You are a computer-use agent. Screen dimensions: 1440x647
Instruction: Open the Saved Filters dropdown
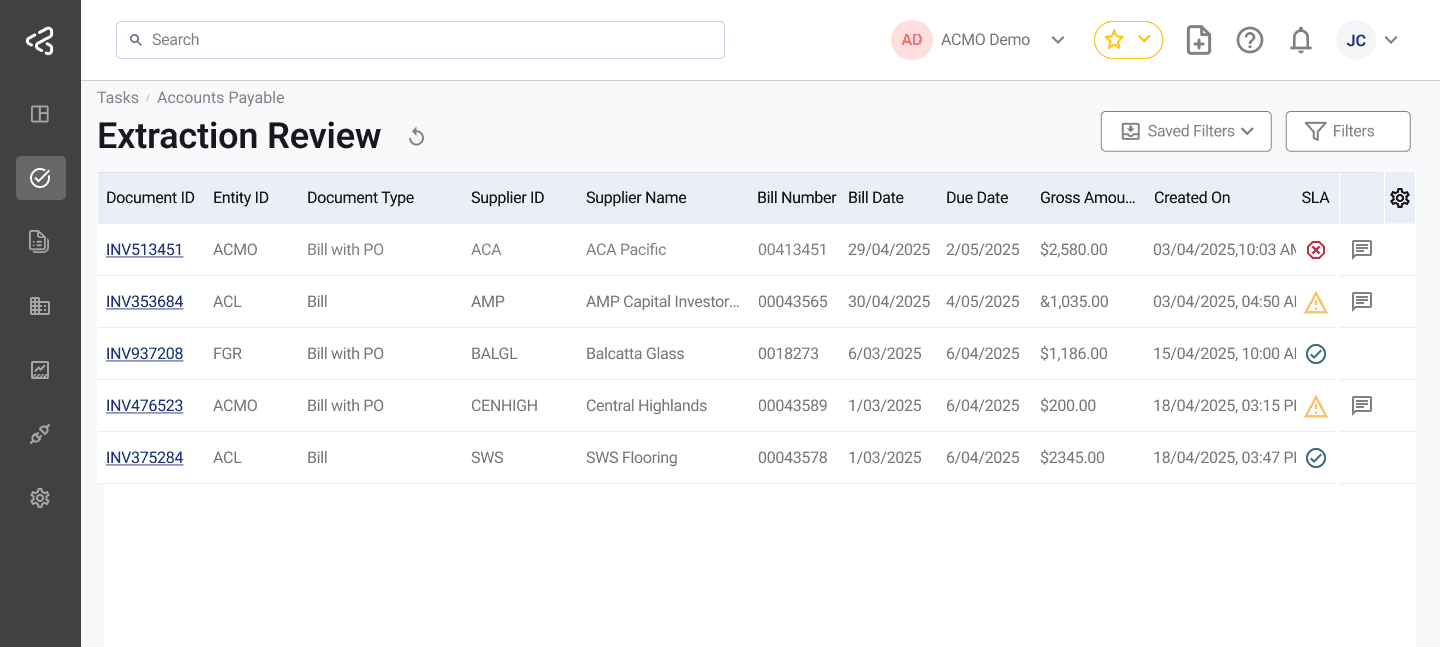[1186, 131]
